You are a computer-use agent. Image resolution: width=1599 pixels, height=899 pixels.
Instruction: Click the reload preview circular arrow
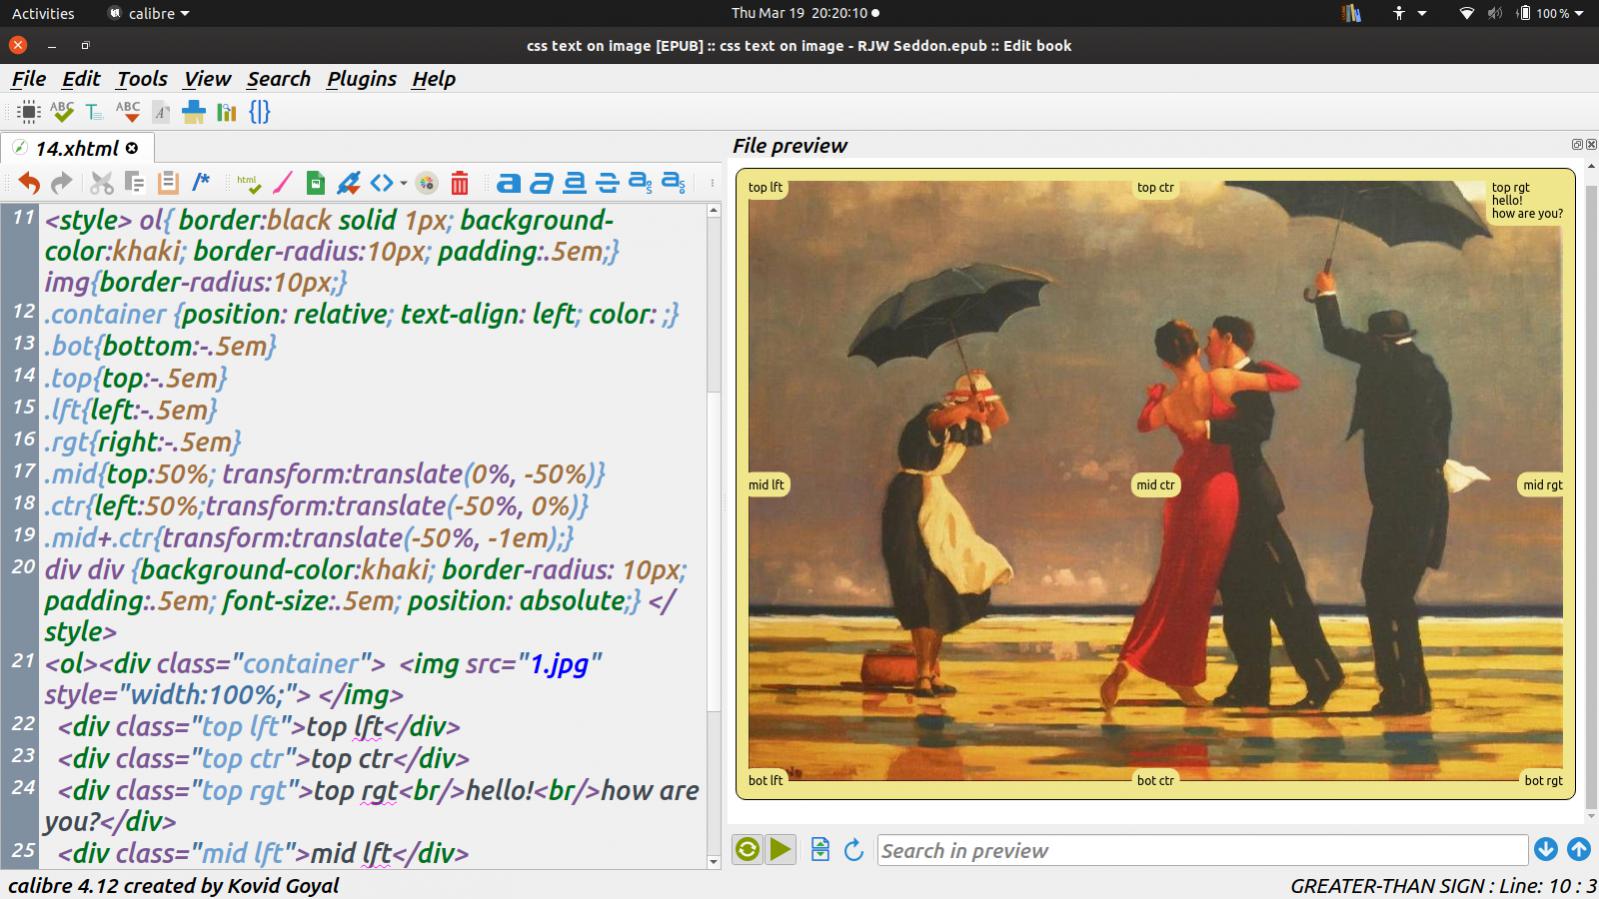pyautogui.click(x=853, y=850)
